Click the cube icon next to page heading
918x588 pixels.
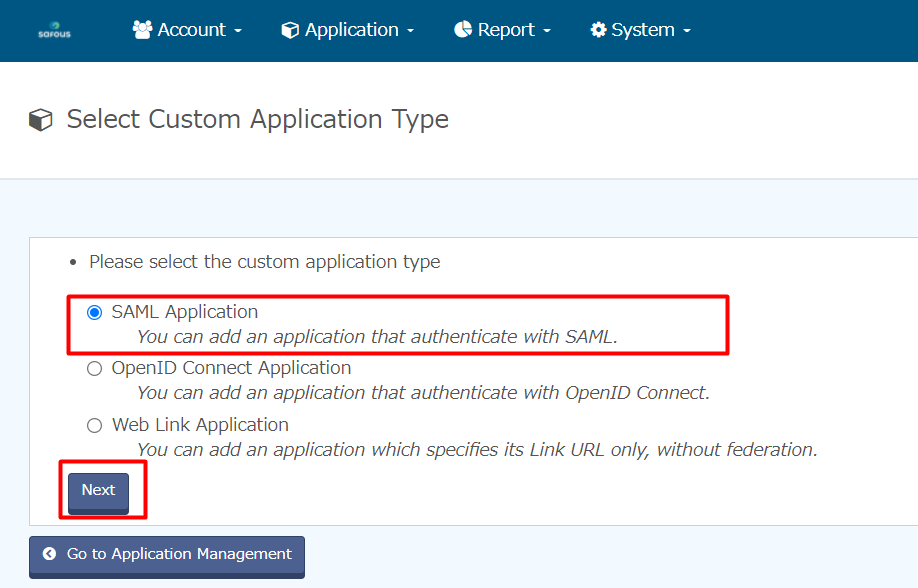point(41,121)
